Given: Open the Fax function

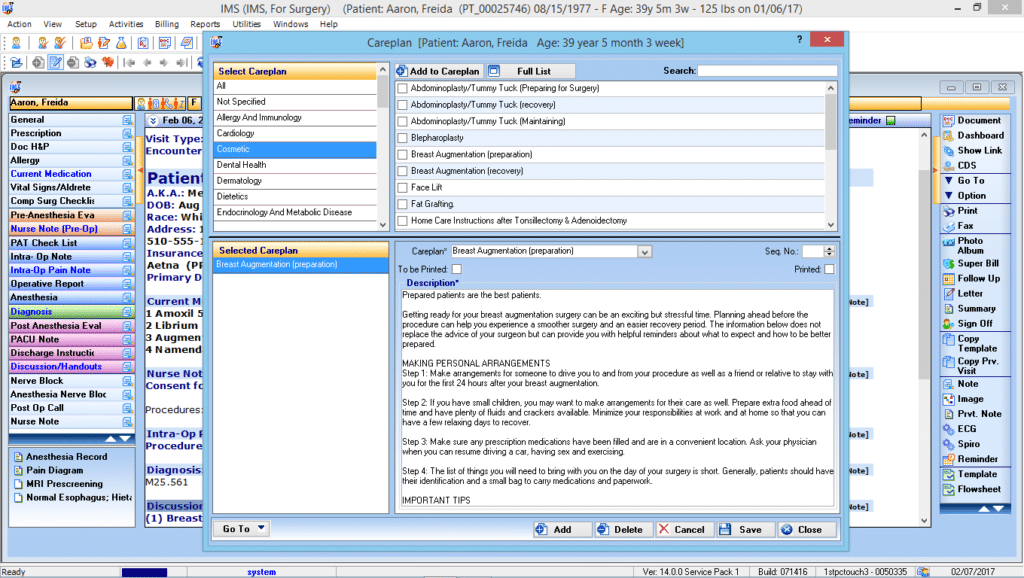Looking at the screenshot, I should pyautogui.click(x=965, y=227).
